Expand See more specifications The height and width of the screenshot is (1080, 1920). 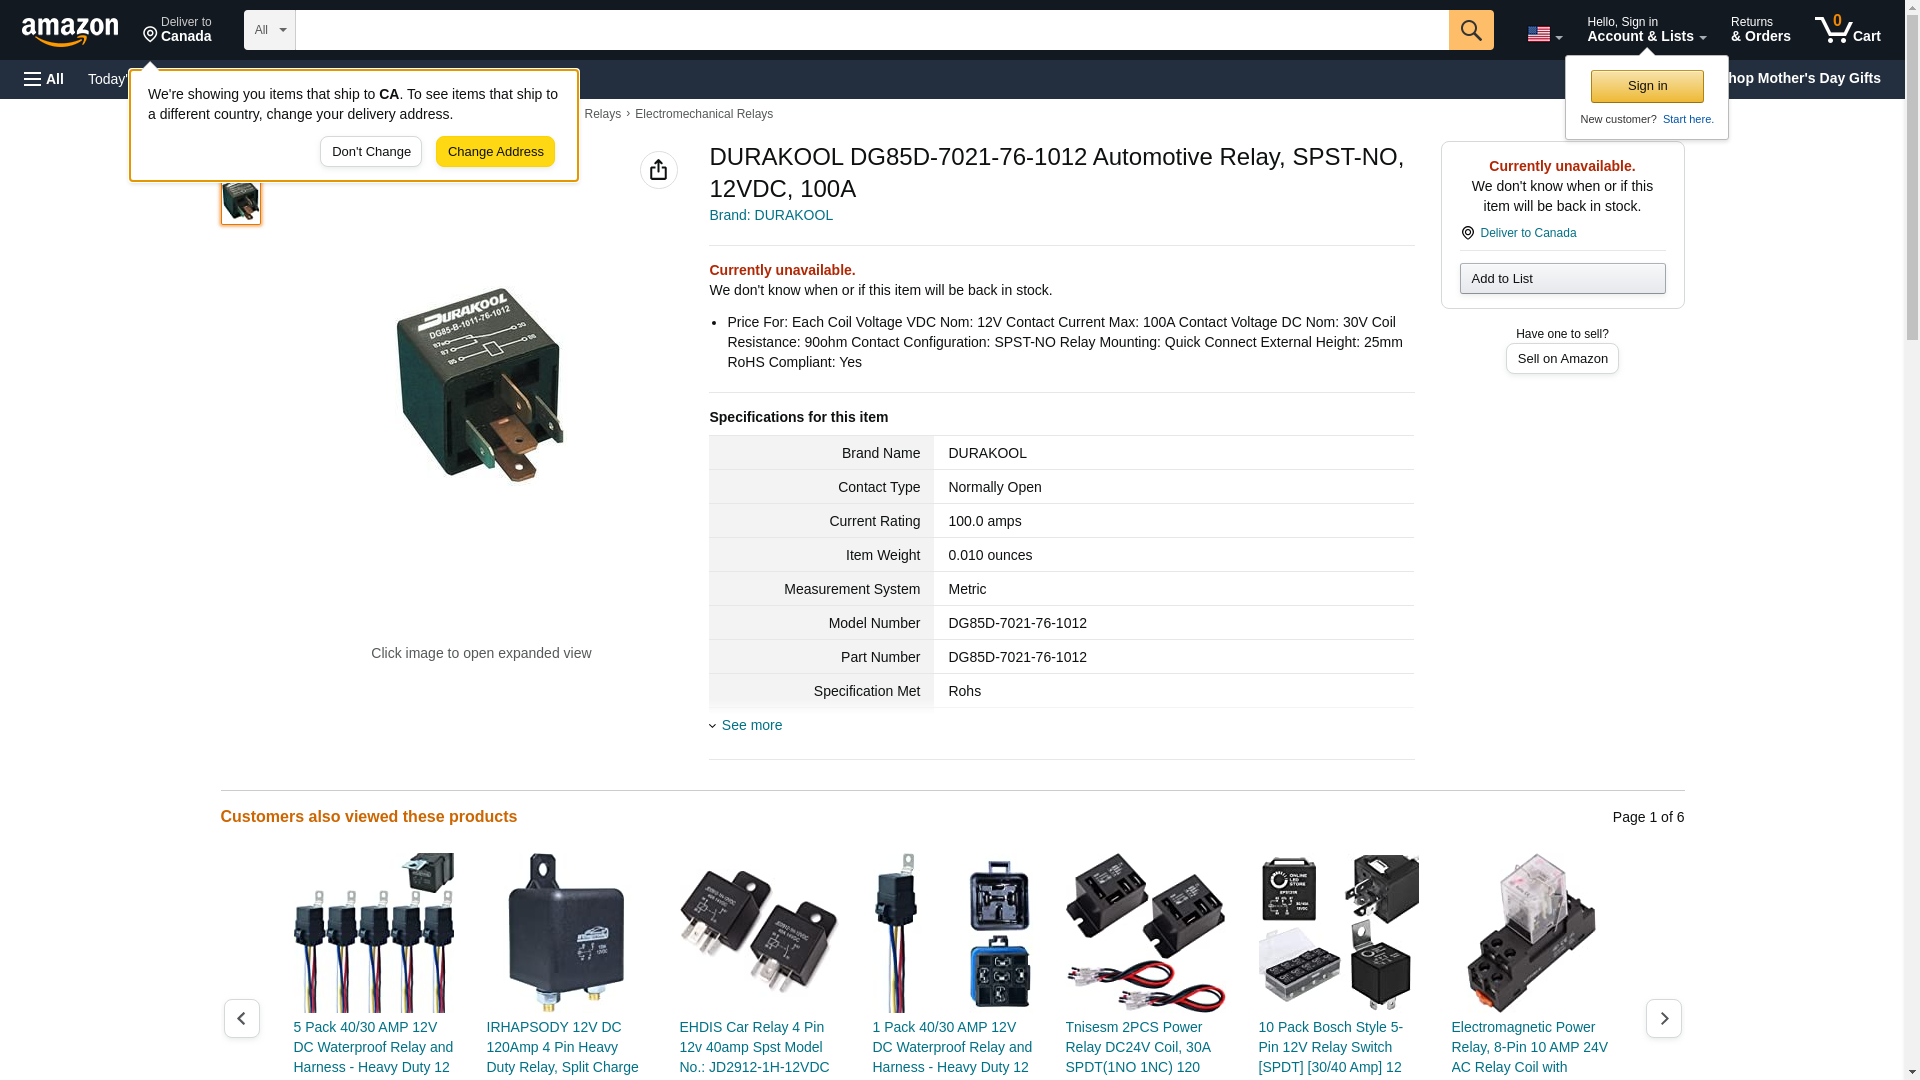tap(751, 725)
